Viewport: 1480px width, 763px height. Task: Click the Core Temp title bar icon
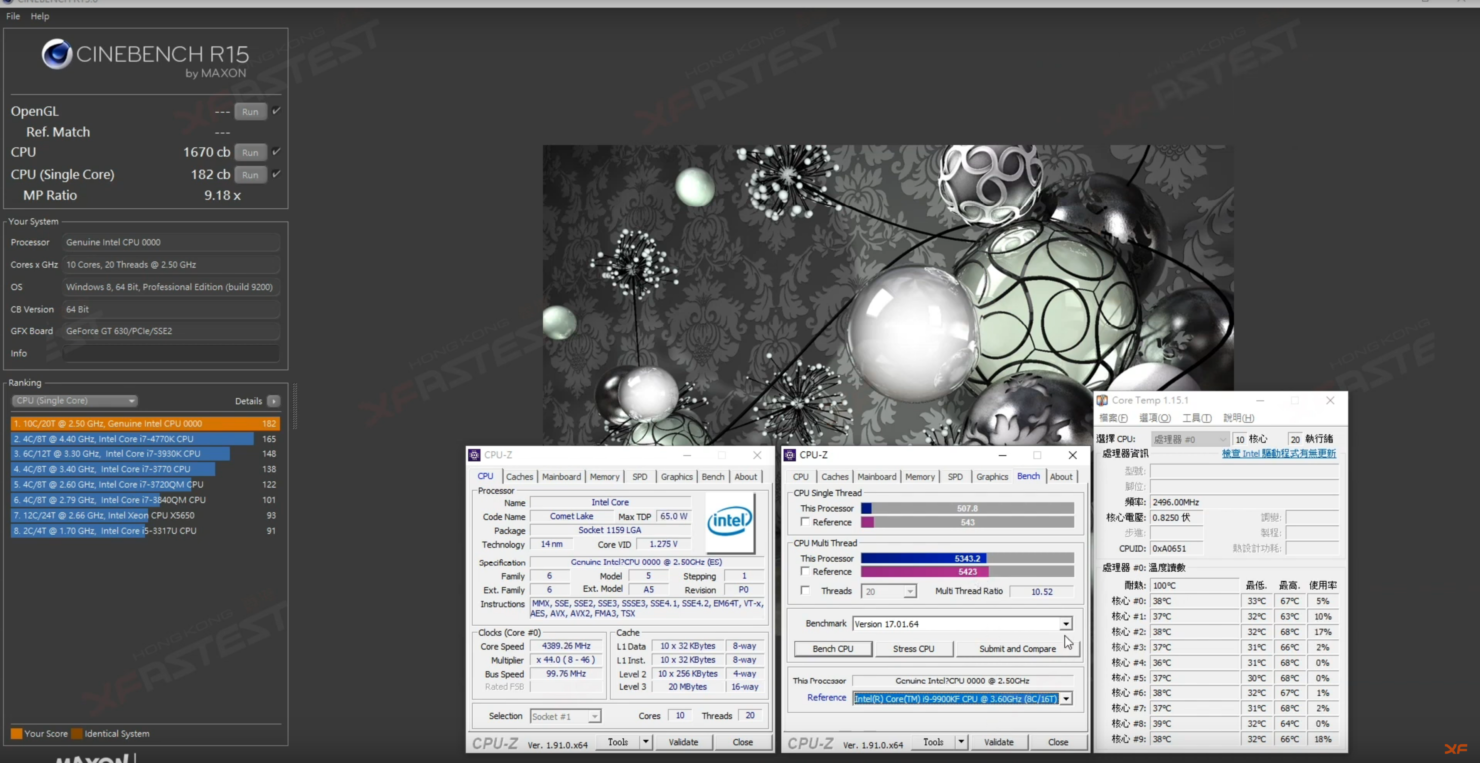coord(1102,400)
